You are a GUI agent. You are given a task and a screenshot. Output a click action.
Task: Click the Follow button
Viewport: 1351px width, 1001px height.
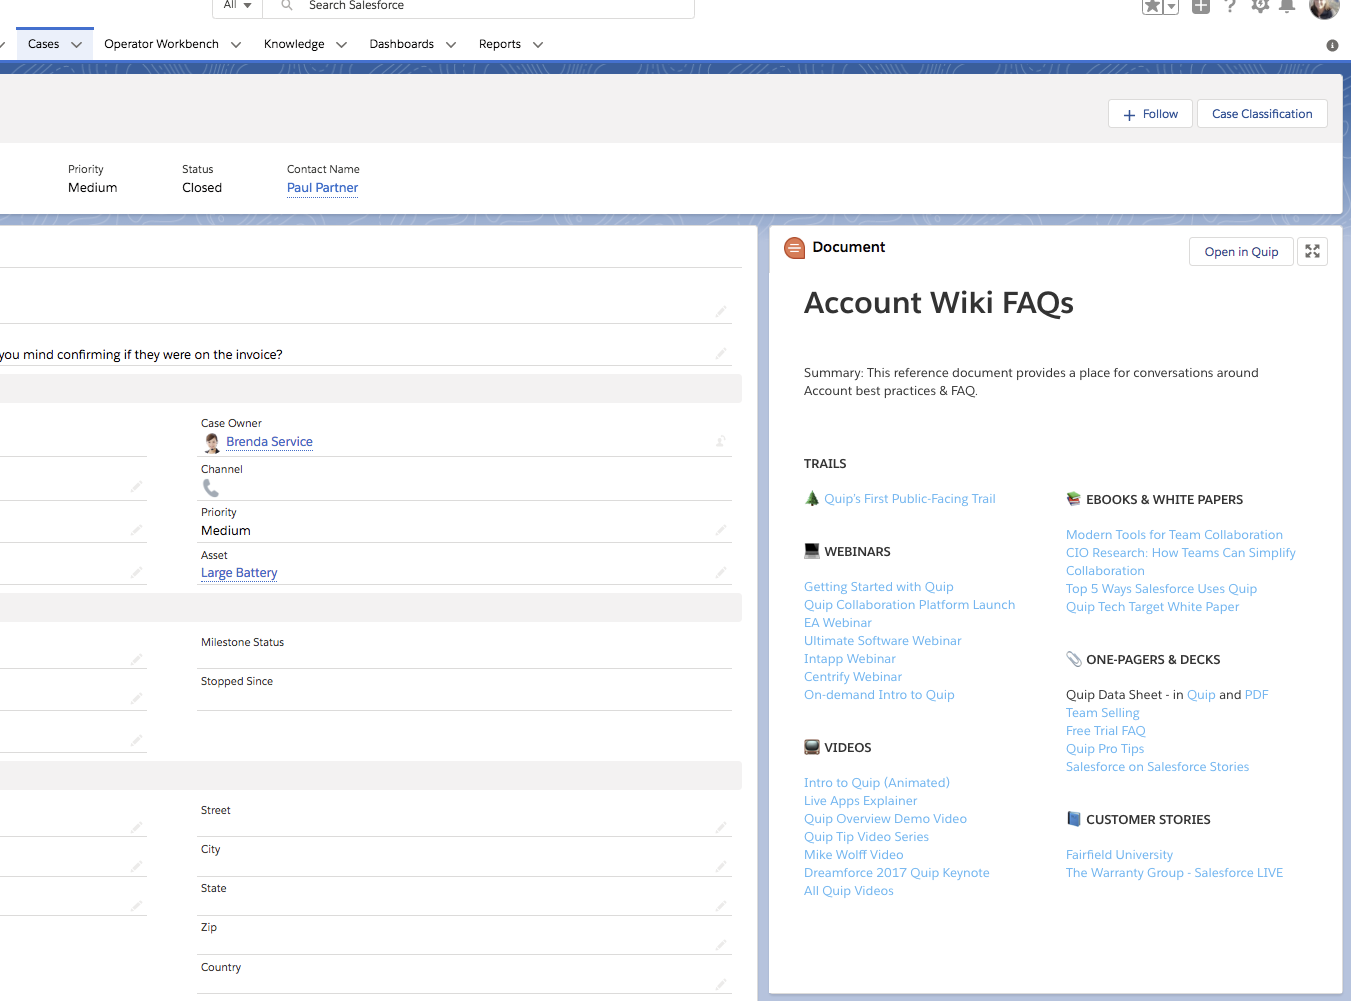pyautogui.click(x=1150, y=114)
